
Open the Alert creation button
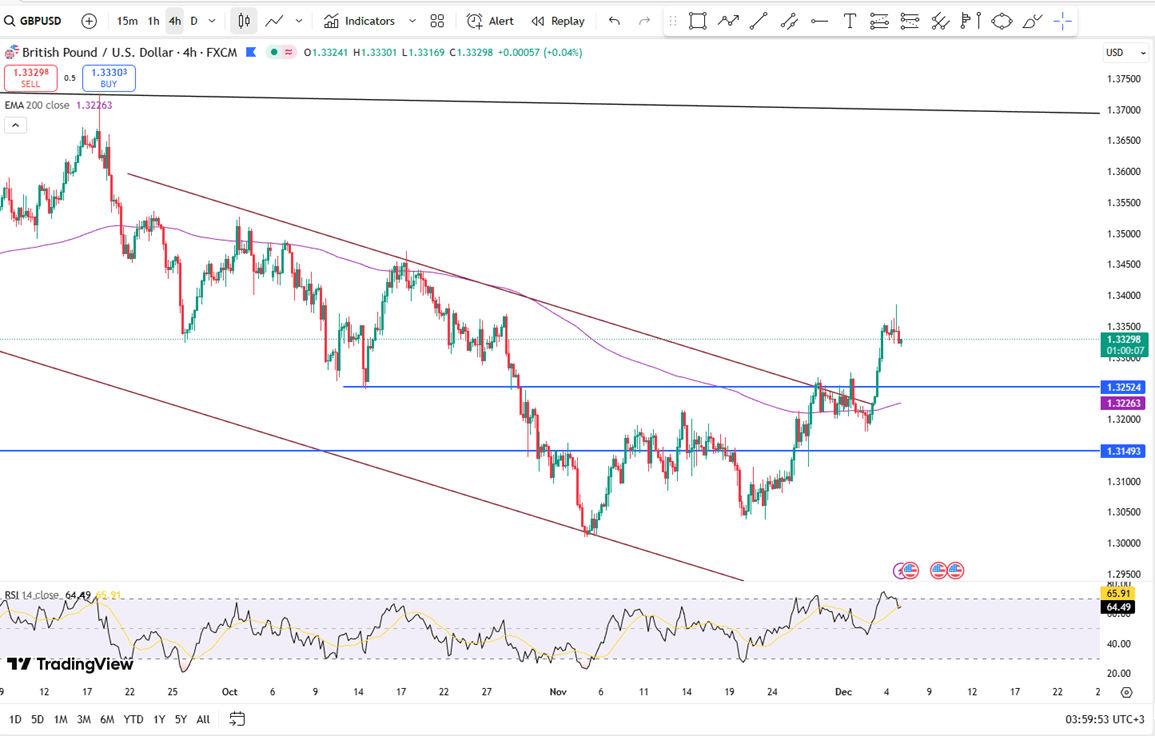point(490,21)
